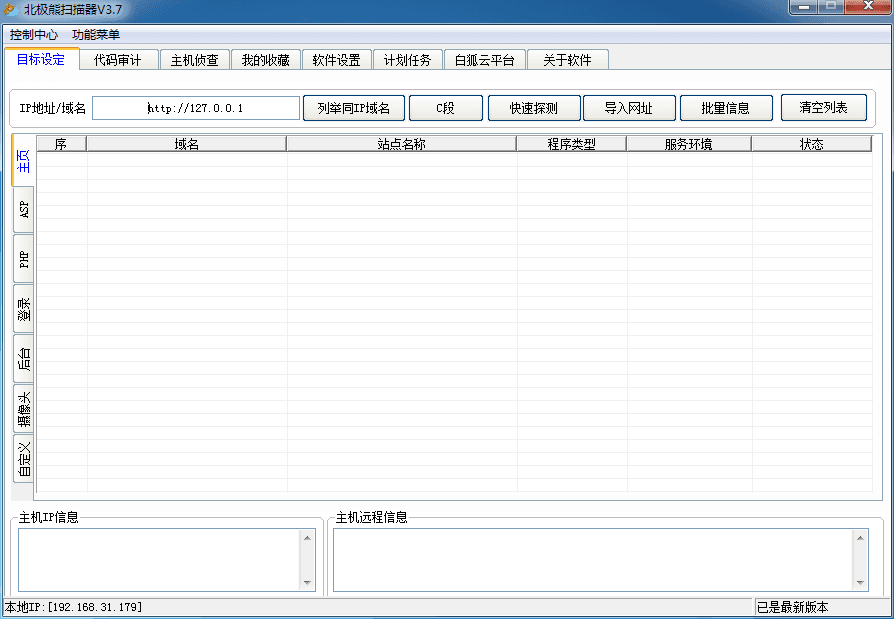Click down arrow of 主机IP信息 scrollbar
Image resolution: width=894 pixels, height=619 pixels.
point(307,583)
